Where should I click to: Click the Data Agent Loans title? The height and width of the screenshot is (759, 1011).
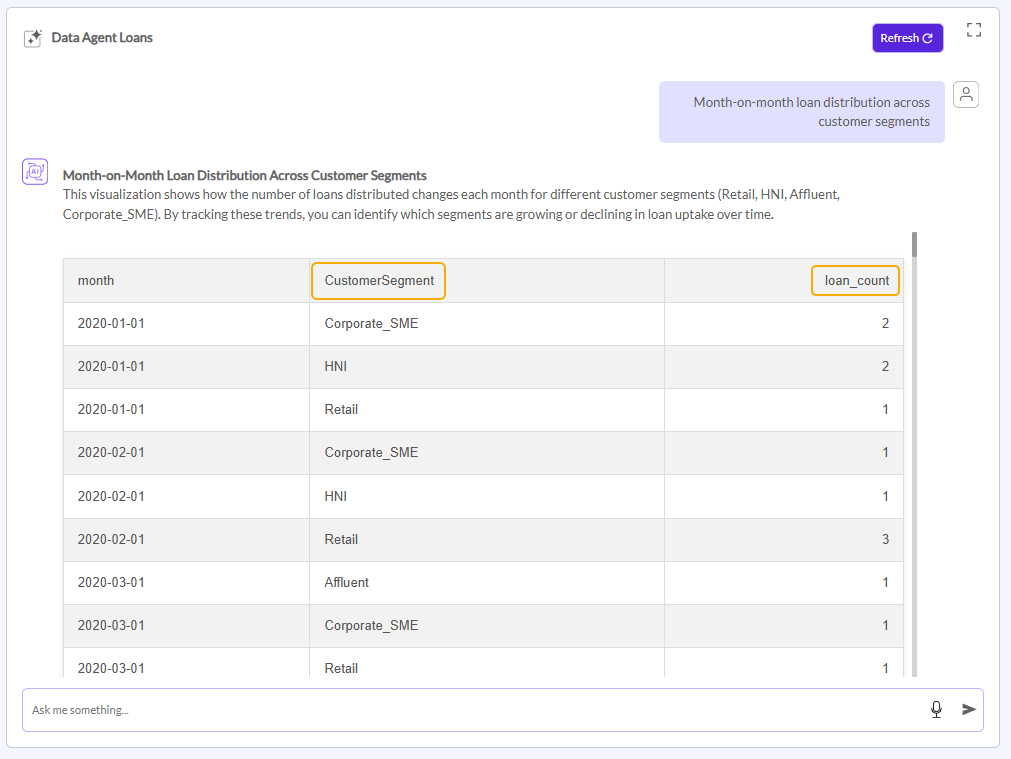tap(102, 38)
